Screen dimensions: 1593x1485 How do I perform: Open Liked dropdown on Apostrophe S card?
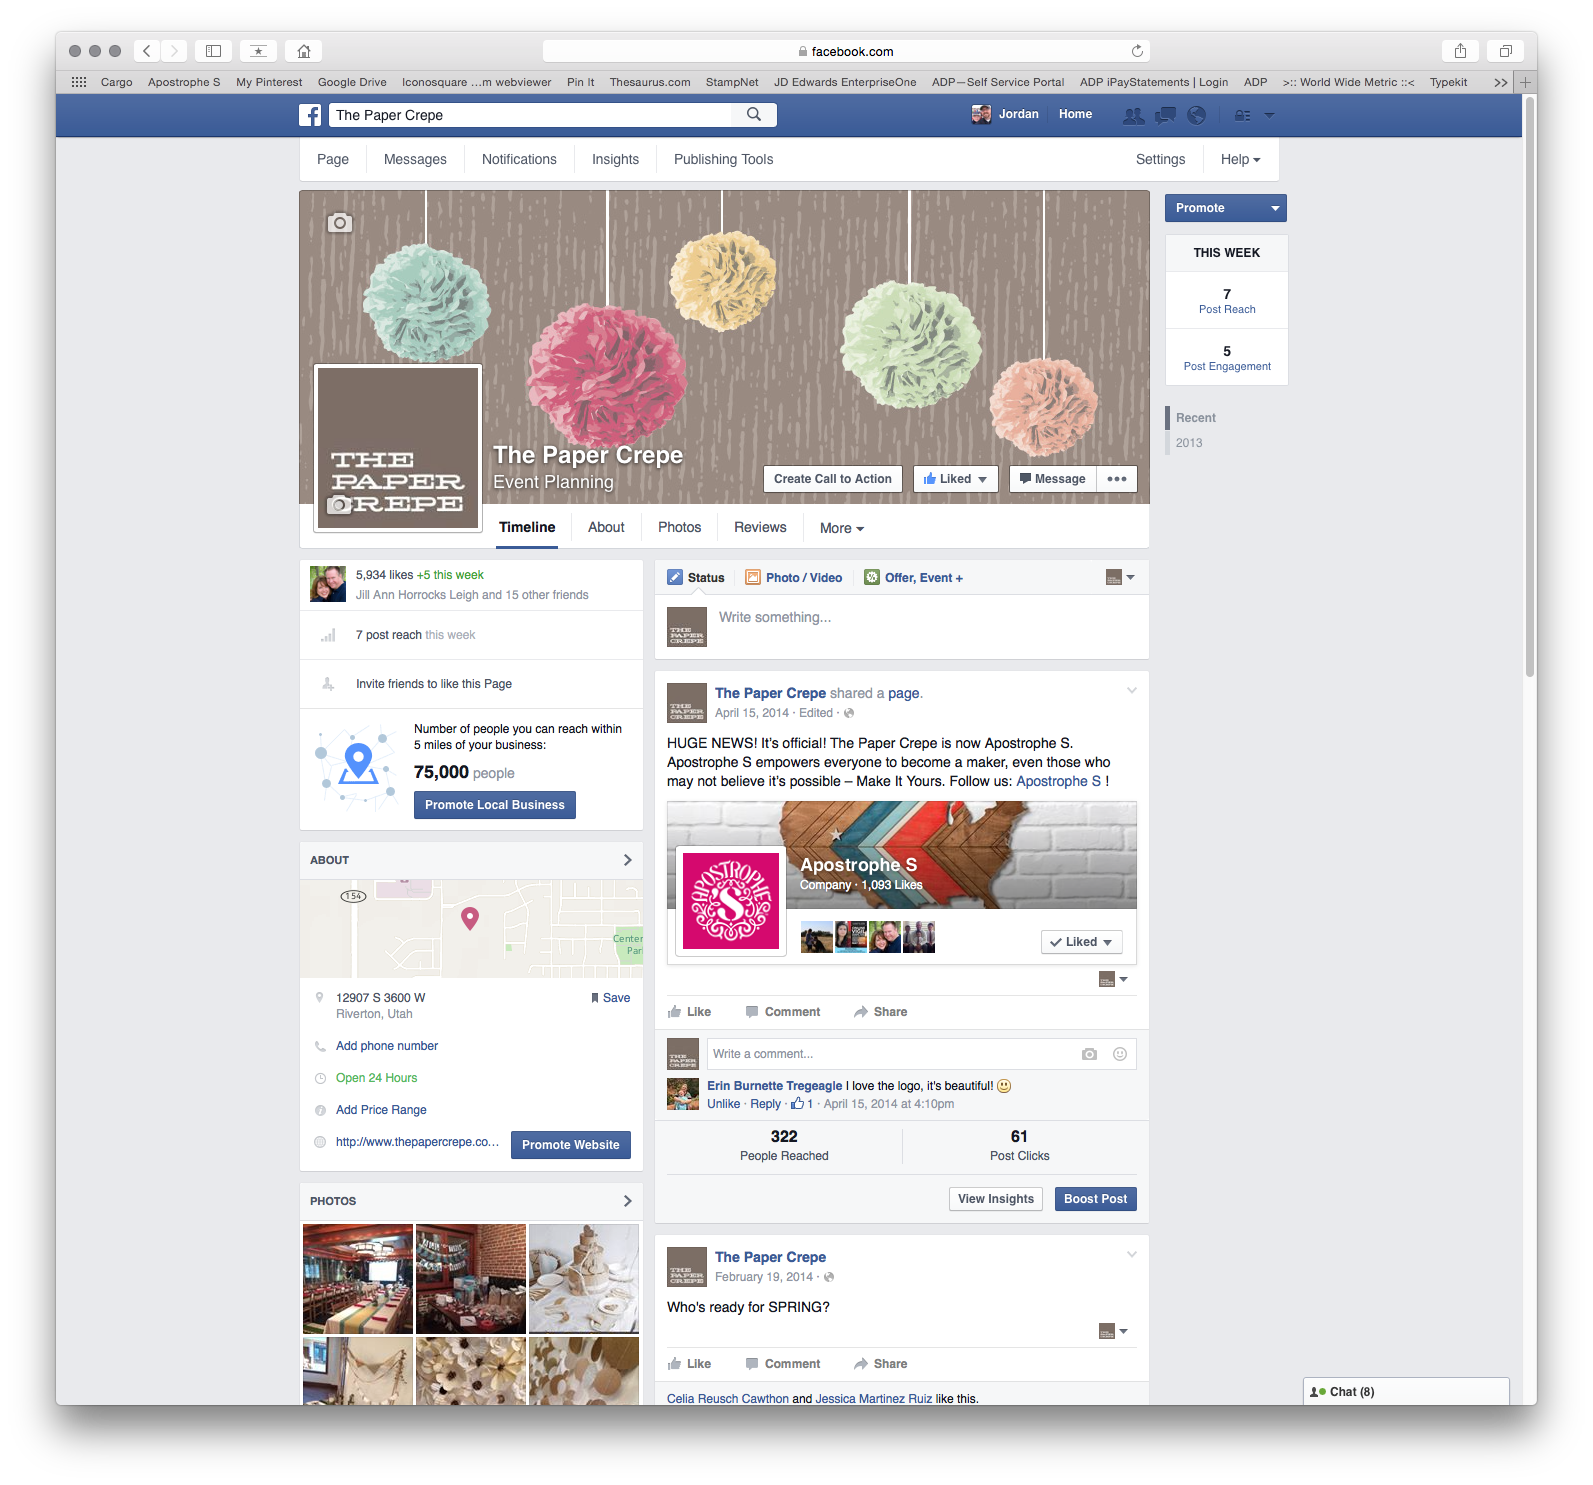click(x=1081, y=942)
